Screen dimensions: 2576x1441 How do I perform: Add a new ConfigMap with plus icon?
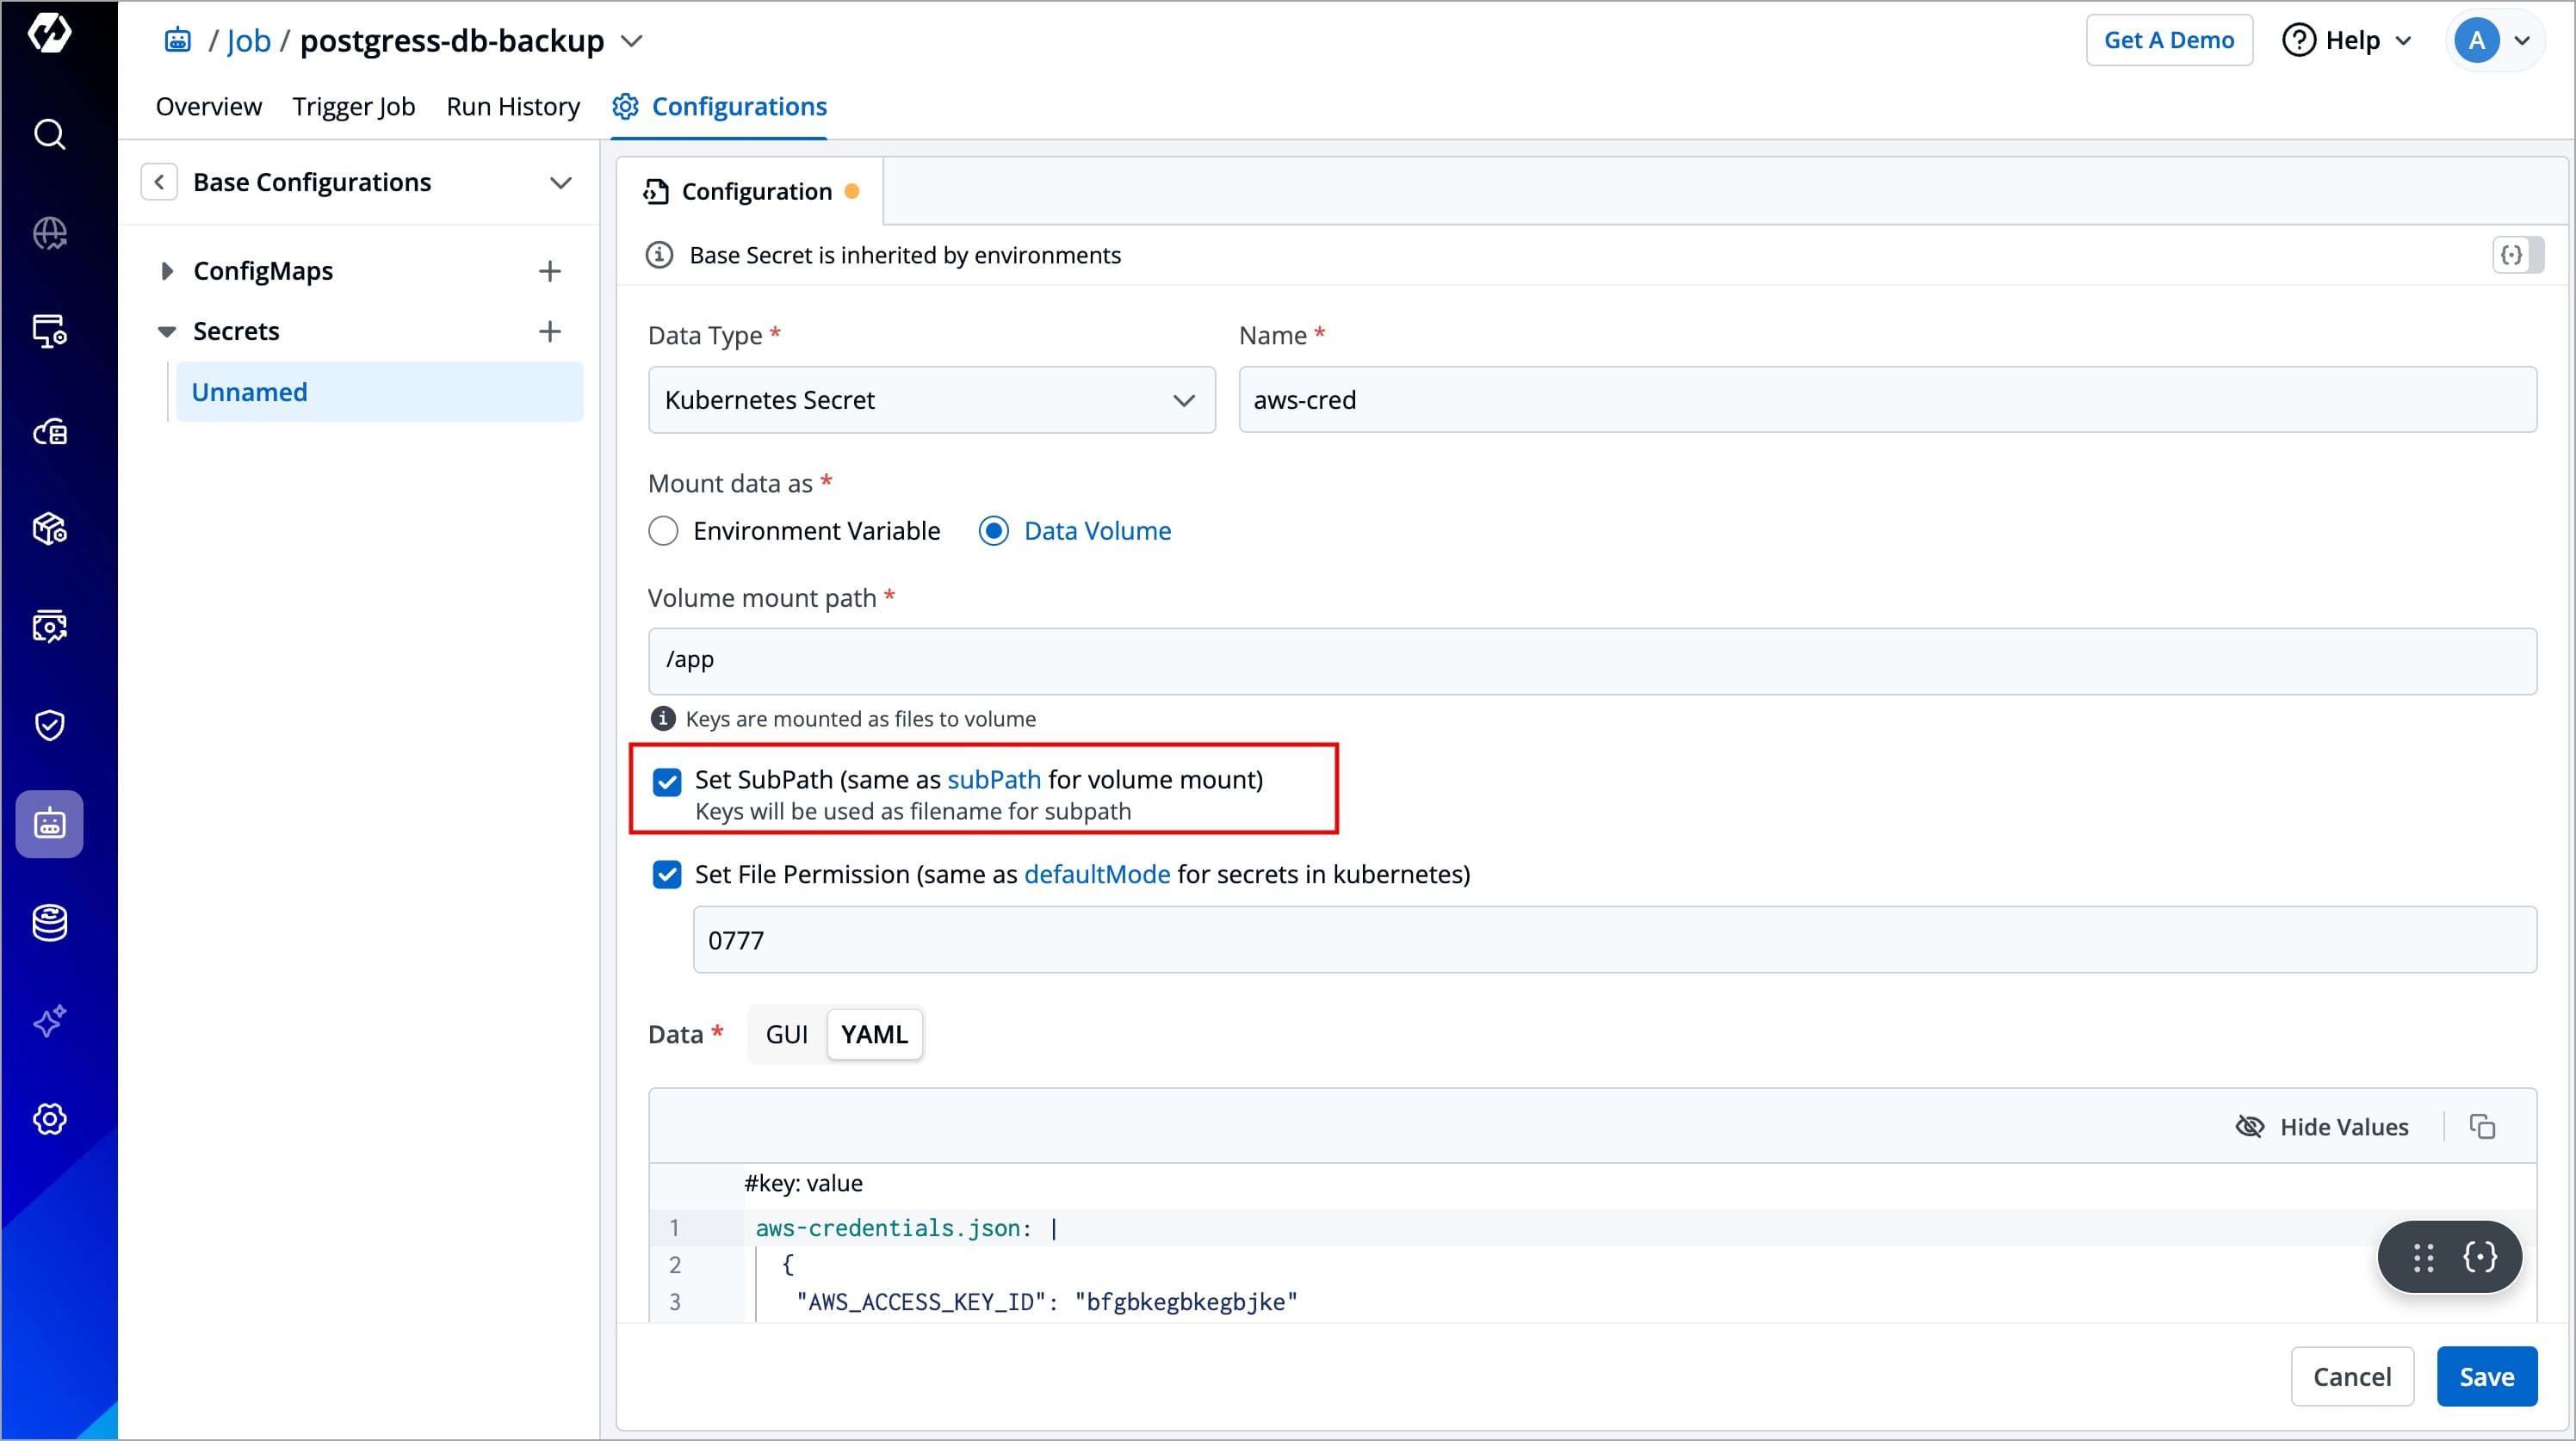[x=549, y=271]
